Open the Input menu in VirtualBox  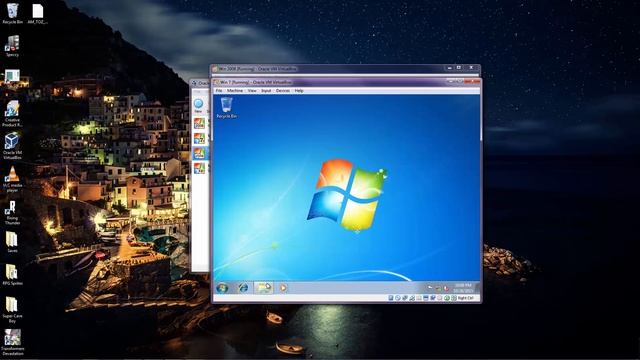(x=266, y=91)
